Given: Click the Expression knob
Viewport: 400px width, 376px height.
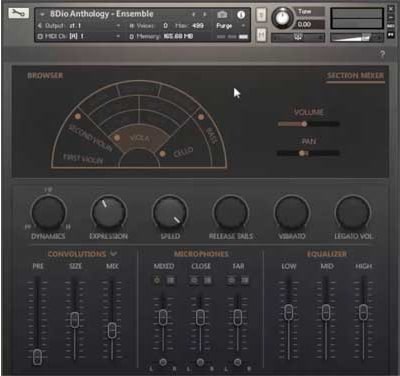Looking at the screenshot, I should click(x=109, y=213).
